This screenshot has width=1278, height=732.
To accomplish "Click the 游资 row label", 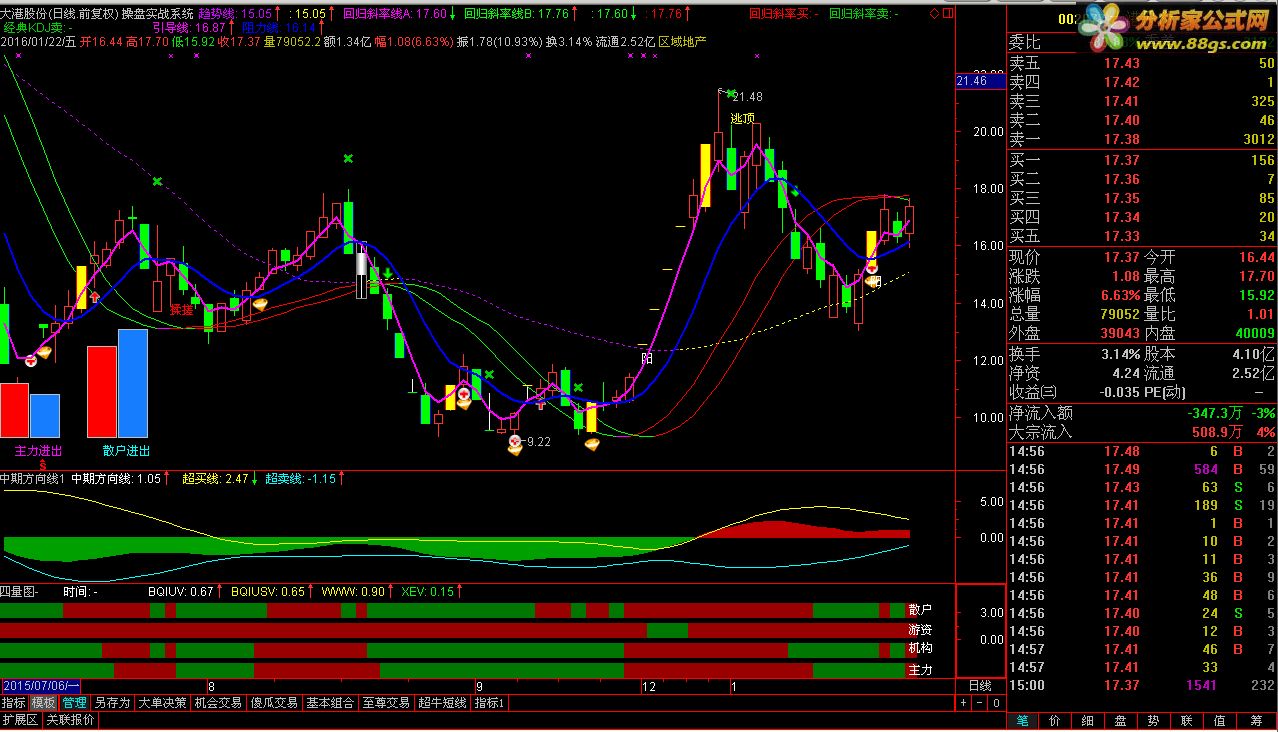I will click(x=920, y=630).
